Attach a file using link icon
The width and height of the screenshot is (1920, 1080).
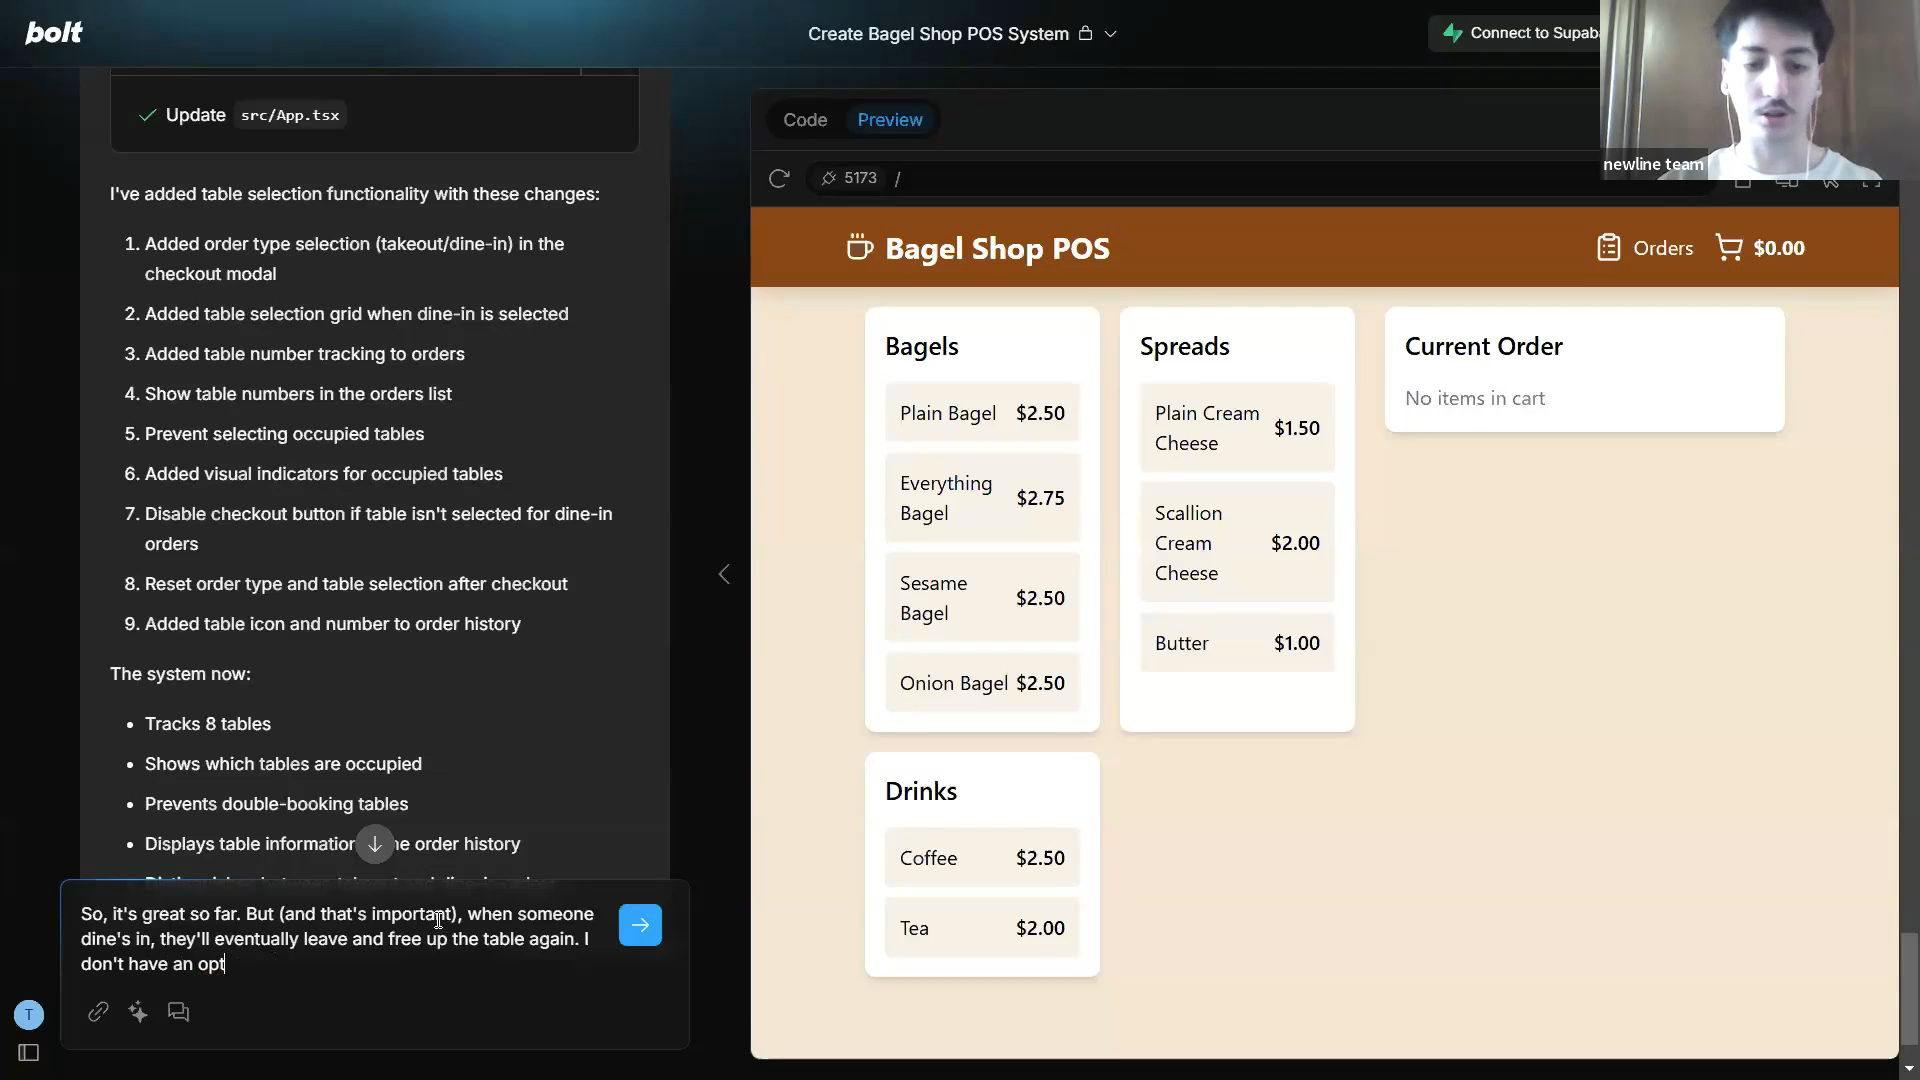98,1012
